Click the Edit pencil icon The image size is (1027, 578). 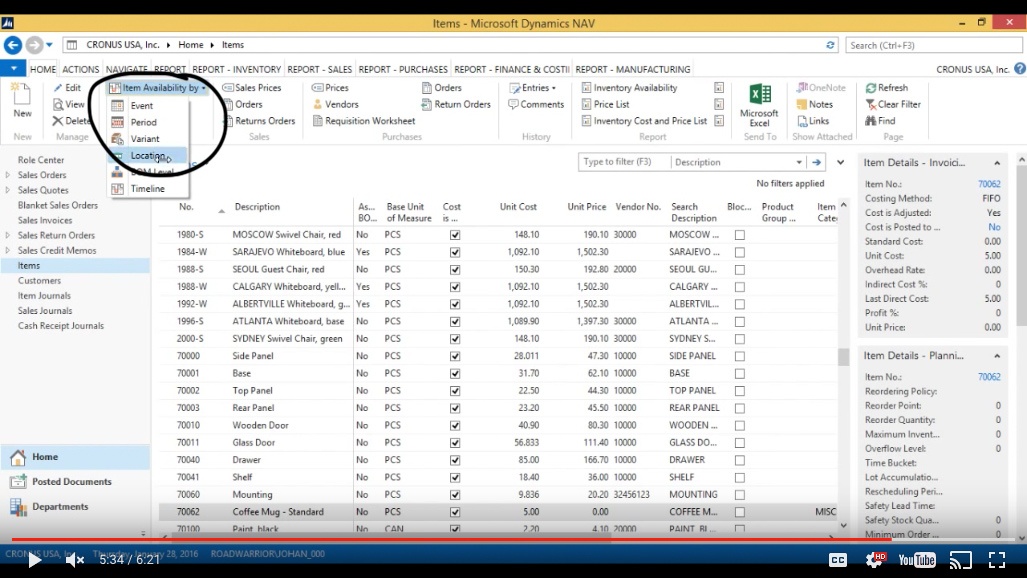pos(58,88)
